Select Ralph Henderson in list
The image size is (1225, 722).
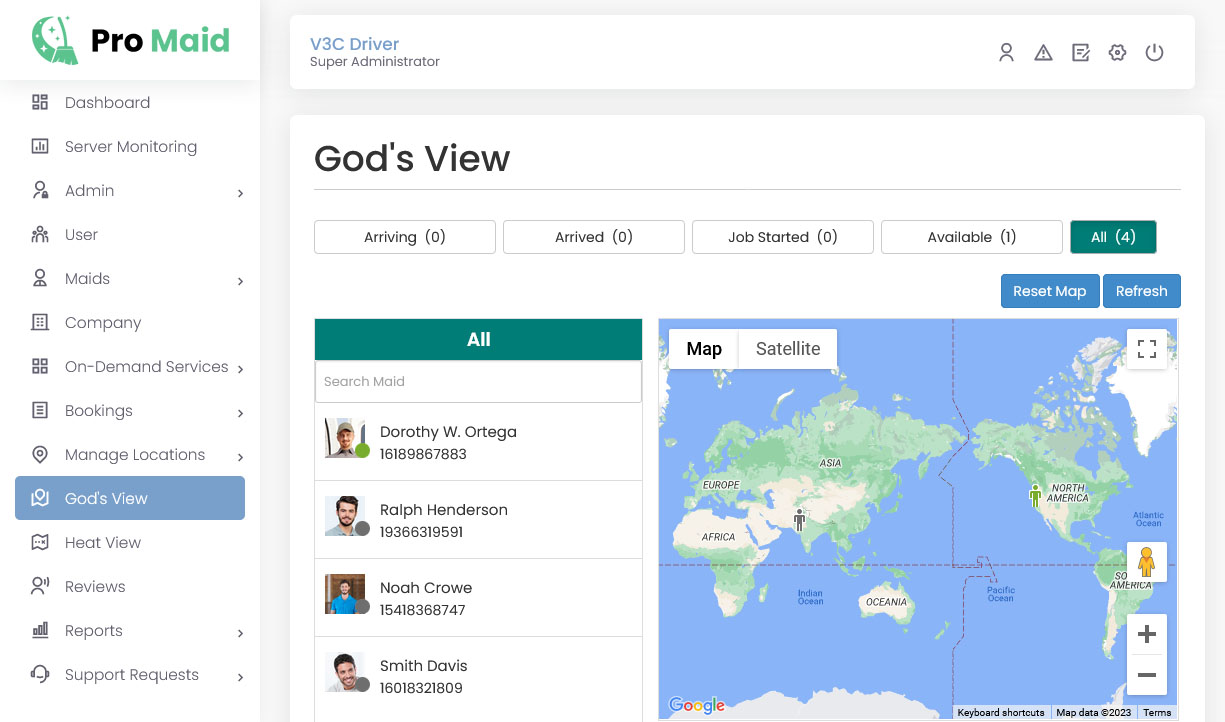click(478, 520)
